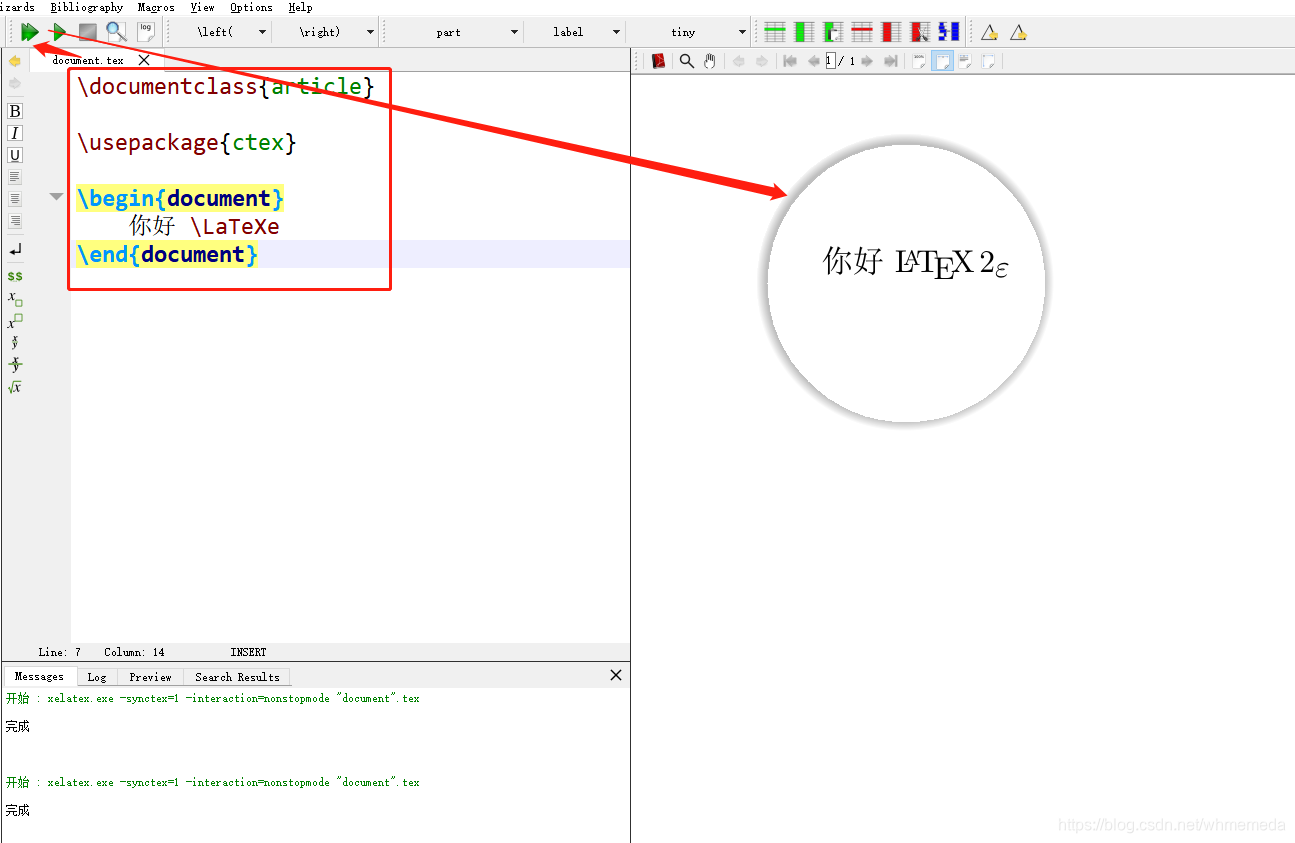1295x843 pixels.
Task: Select the PDF viewer magnifier tool
Action: coord(687,61)
